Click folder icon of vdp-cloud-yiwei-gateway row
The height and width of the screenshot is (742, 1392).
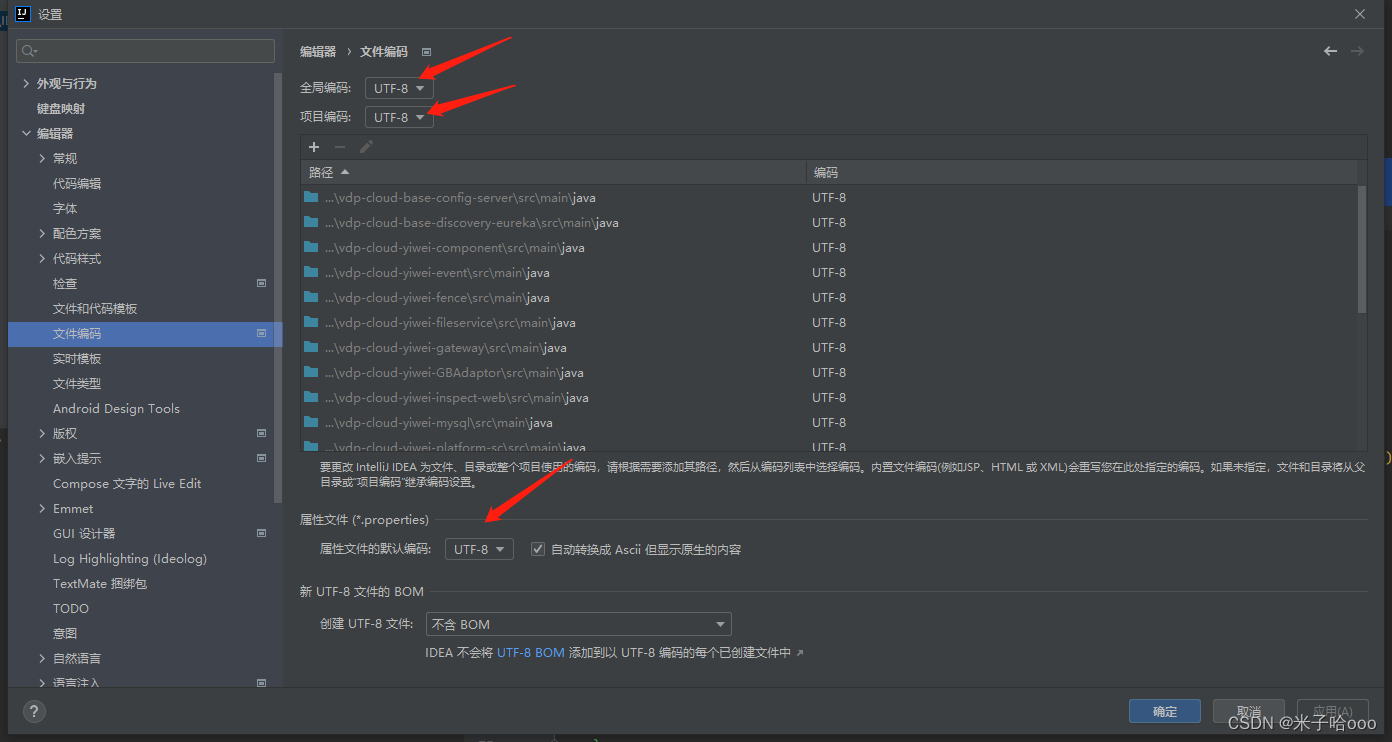pos(311,347)
